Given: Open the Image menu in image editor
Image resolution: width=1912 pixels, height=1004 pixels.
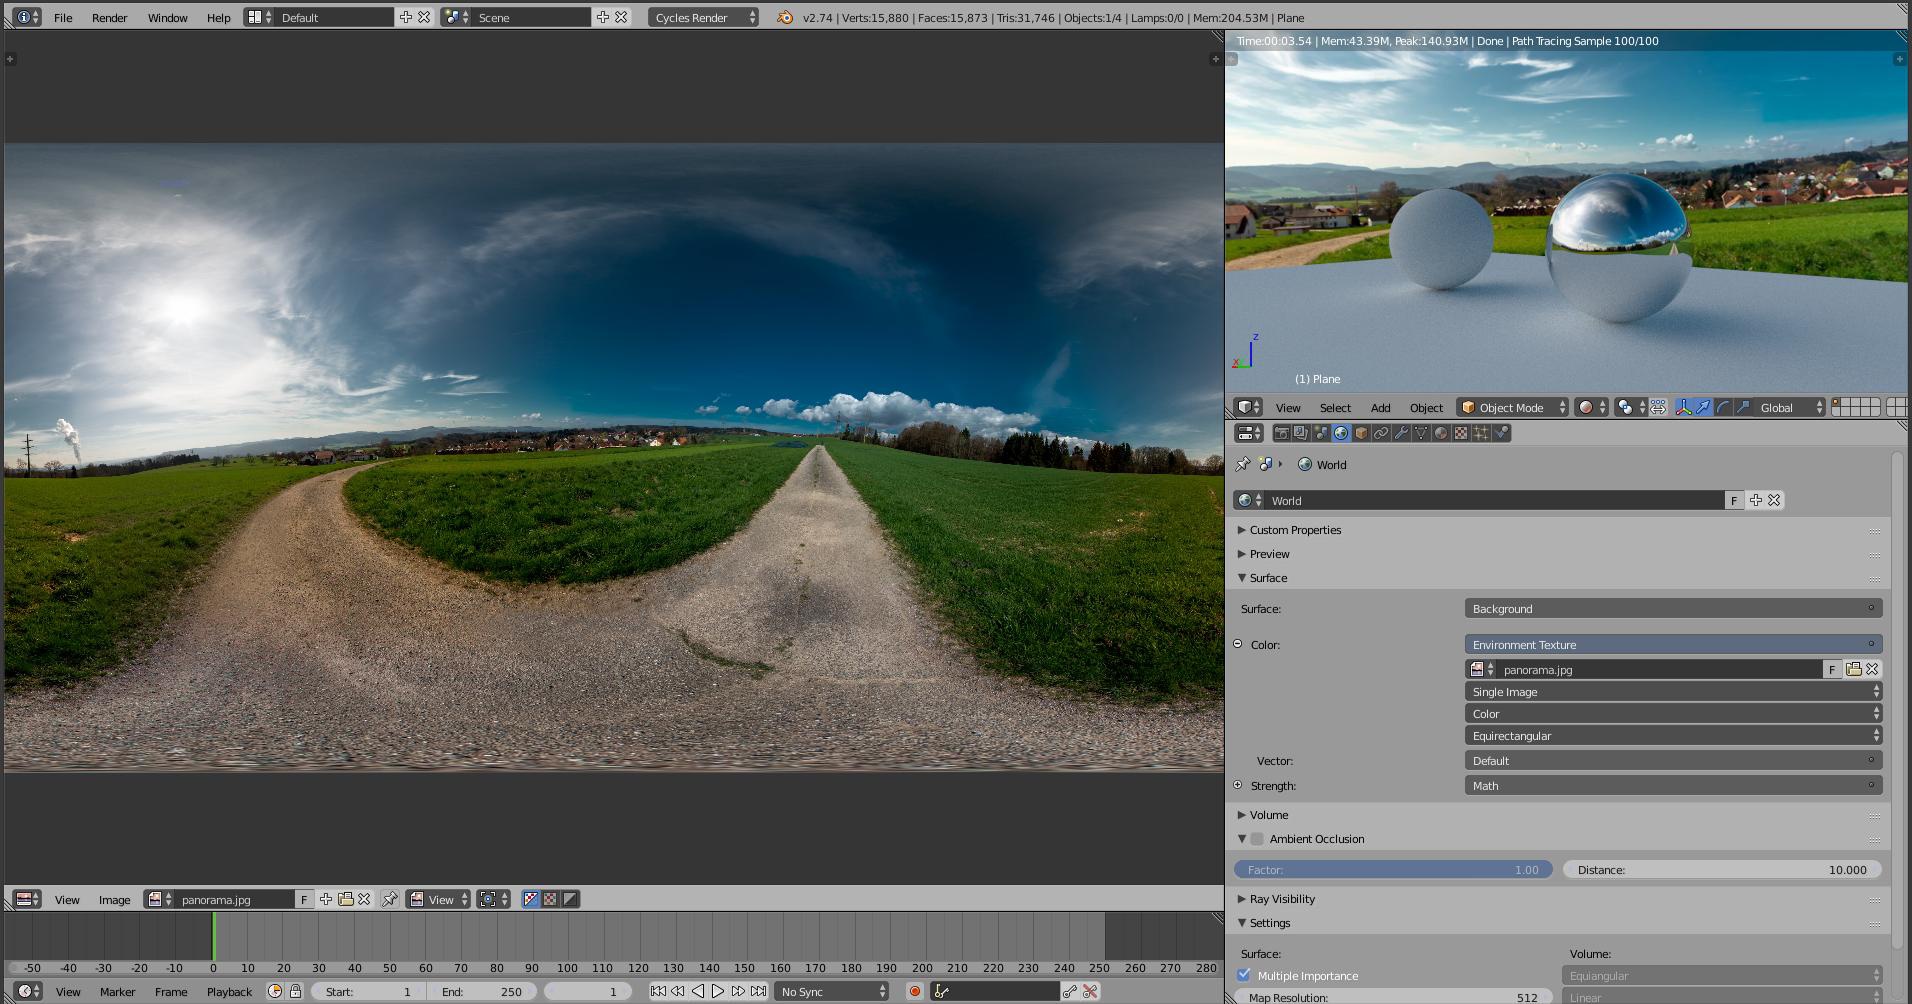Looking at the screenshot, I should (114, 899).
